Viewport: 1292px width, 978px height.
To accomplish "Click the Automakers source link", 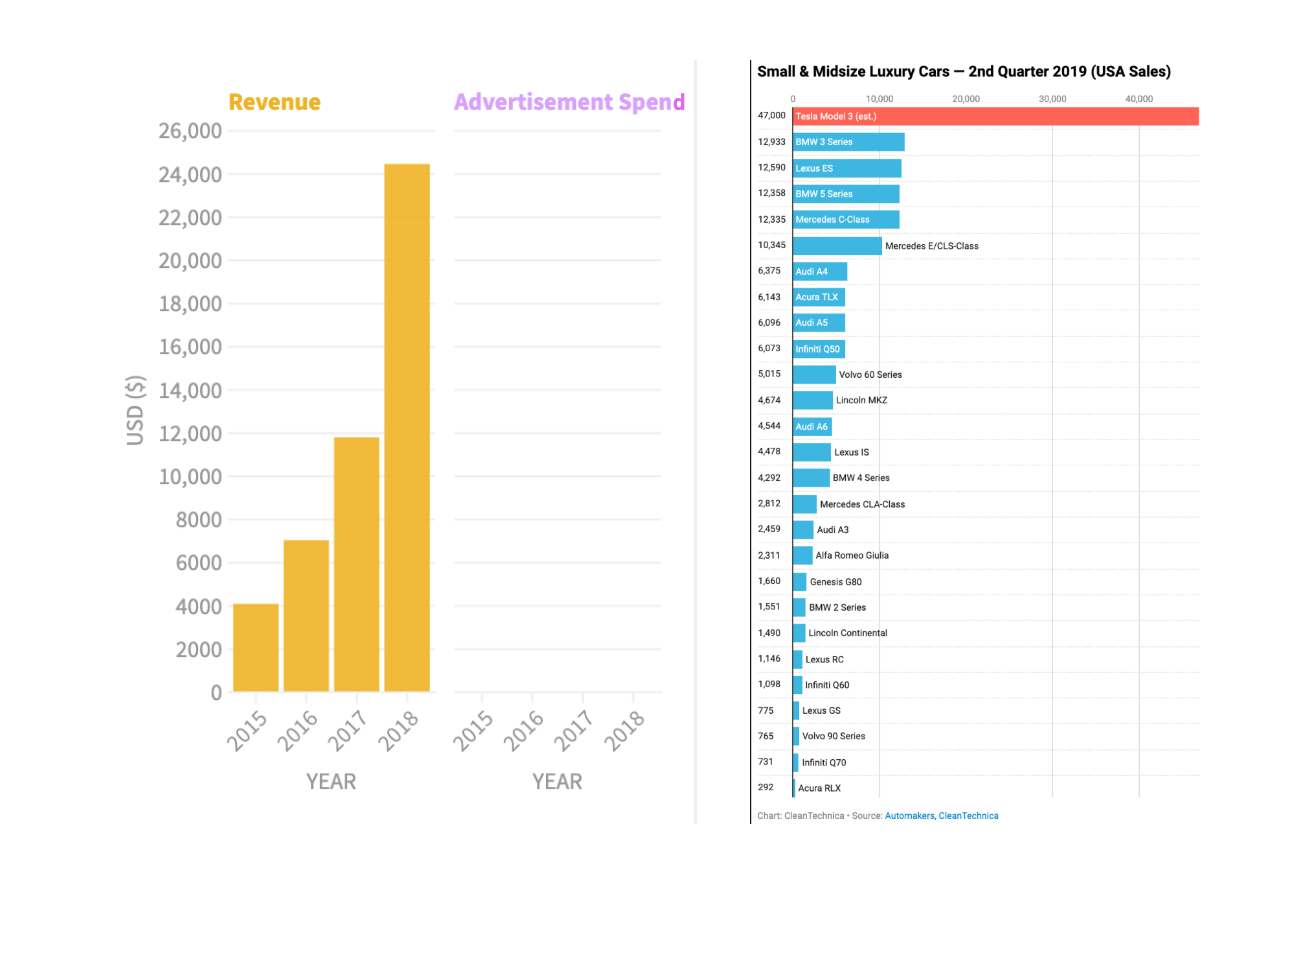I will point(909,816).
